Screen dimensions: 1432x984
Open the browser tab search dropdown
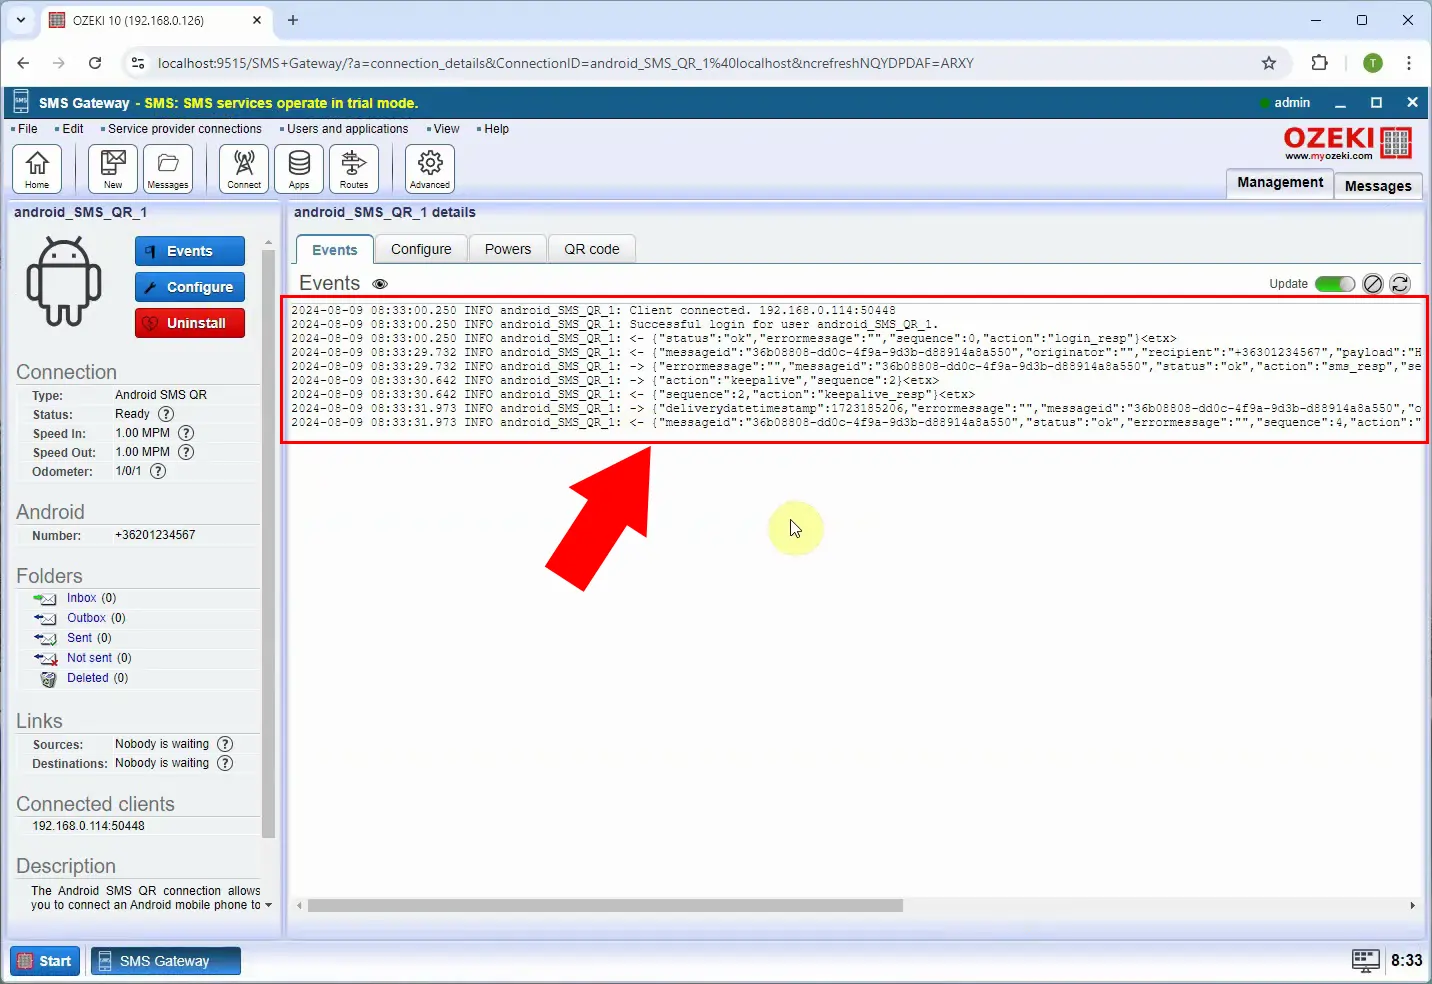click(20, 20)
